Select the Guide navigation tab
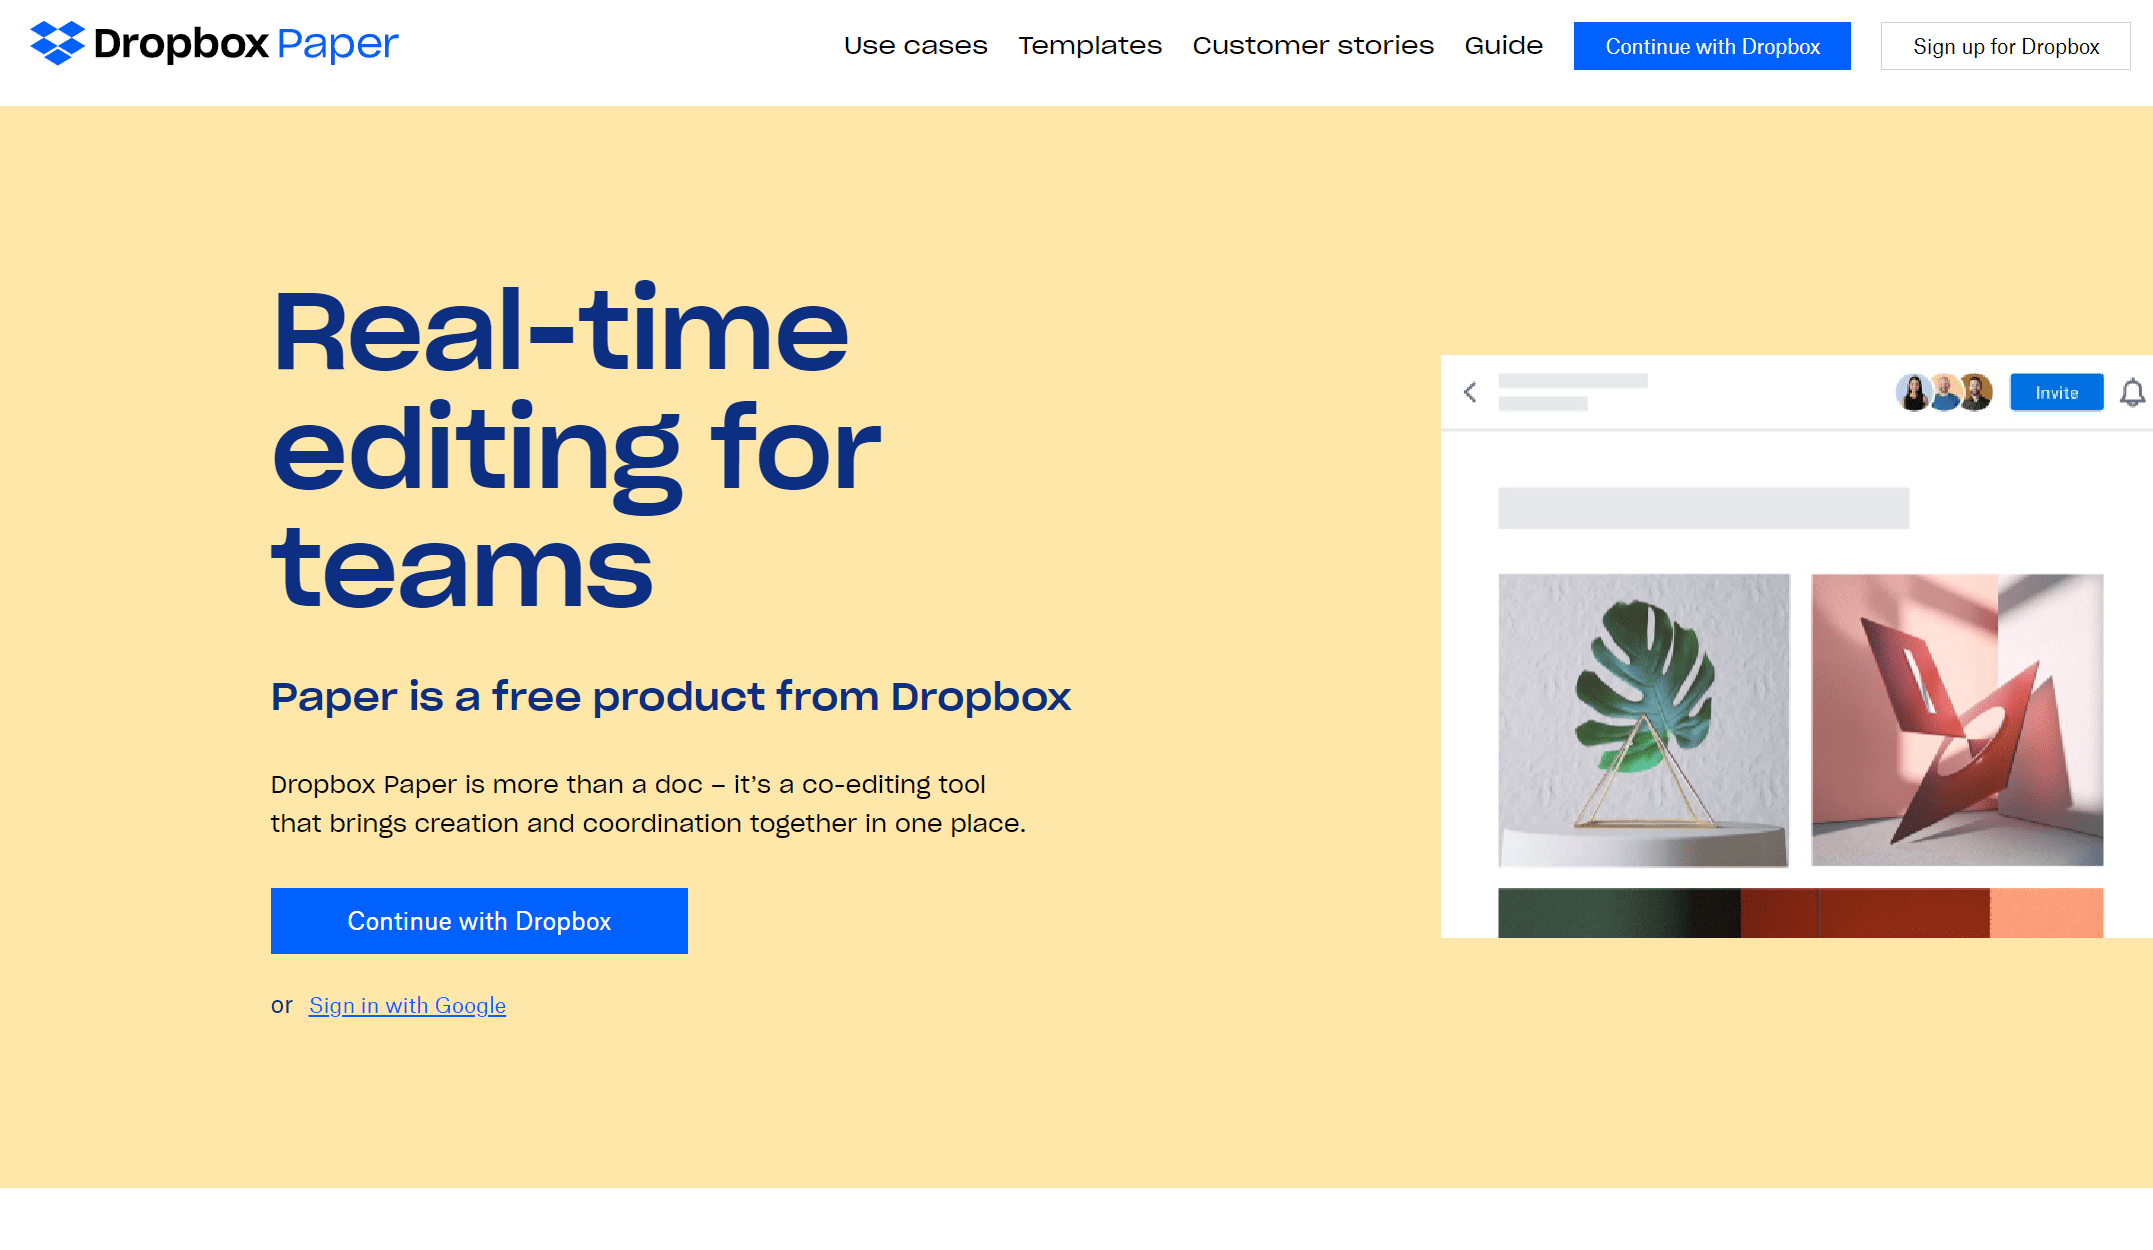 [1503, 46]
